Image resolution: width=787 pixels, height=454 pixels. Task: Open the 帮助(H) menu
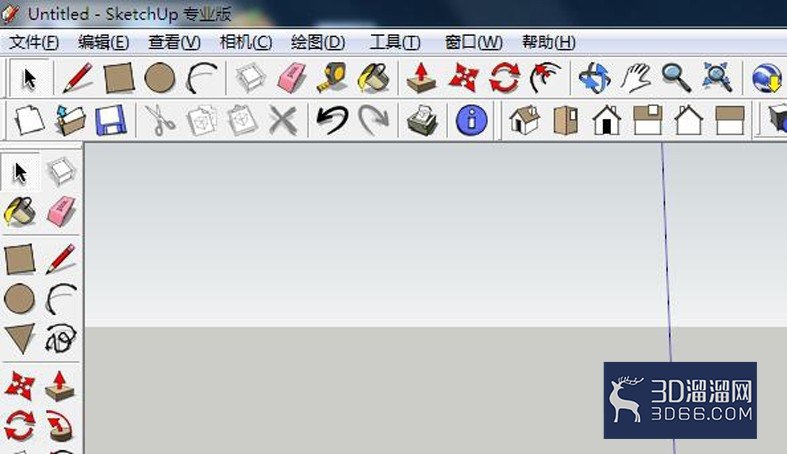(x=549, y=42)
